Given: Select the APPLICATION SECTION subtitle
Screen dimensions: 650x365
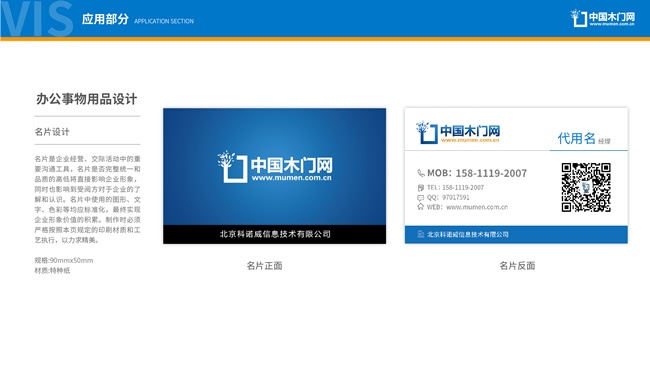Looking at the screenshot, I should tap(164, 21).
